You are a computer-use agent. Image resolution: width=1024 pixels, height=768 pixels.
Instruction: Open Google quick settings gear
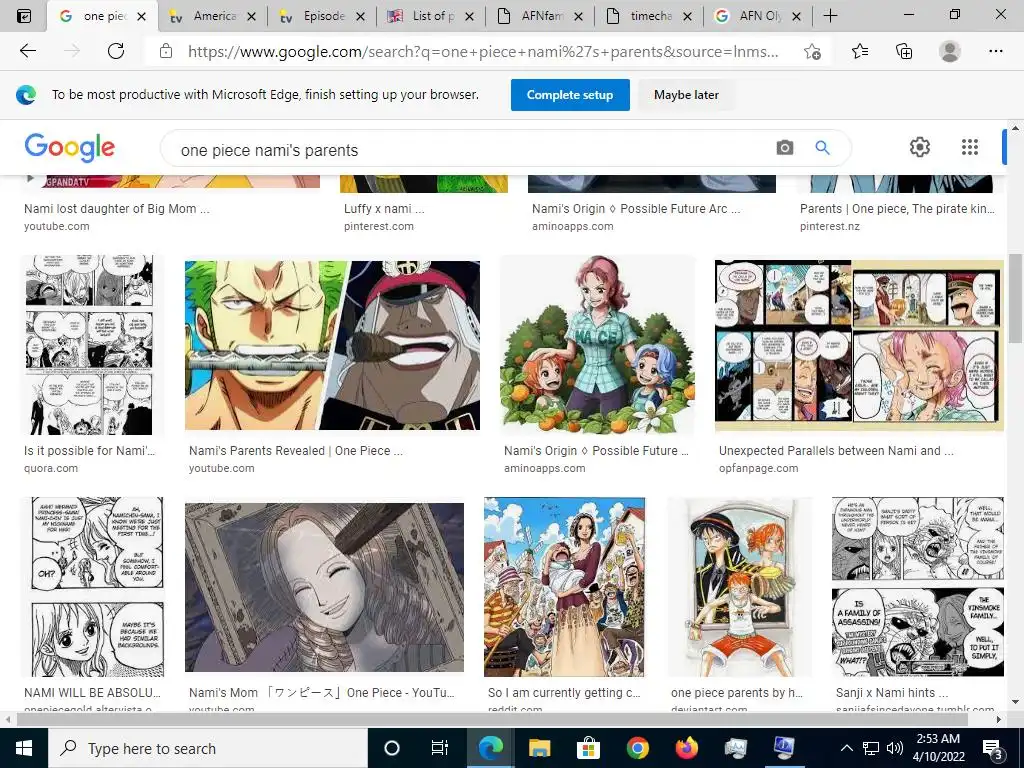tap(920, 147)
